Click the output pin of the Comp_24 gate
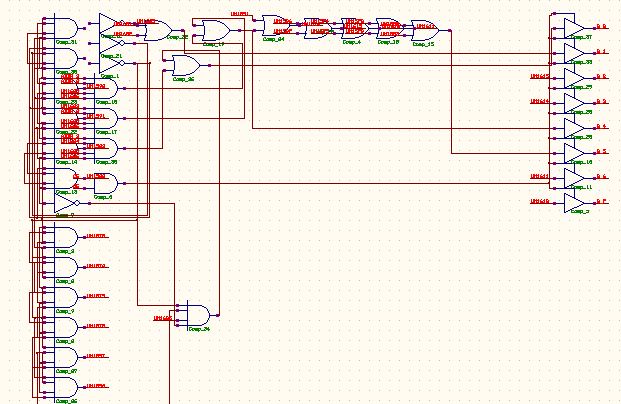Image resolution: width=621 pixels, height=404 pixels. tap(218, 315)
